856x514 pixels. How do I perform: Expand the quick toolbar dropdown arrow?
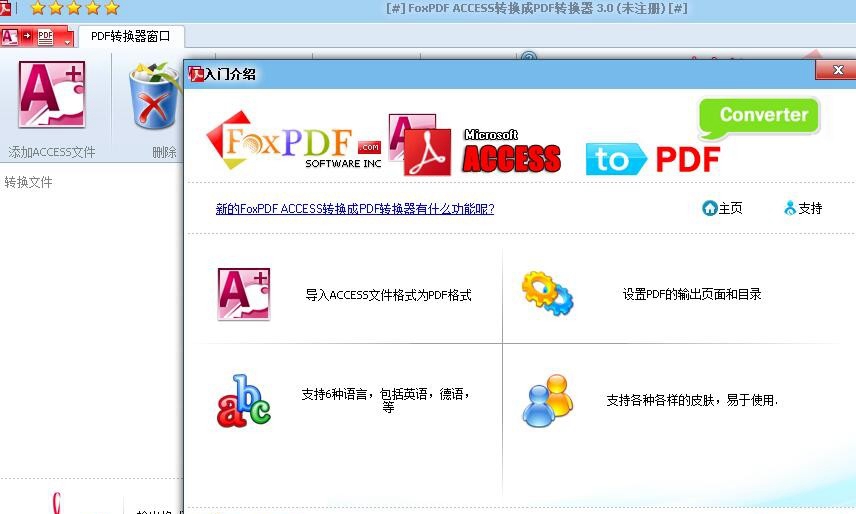[68, 41]
